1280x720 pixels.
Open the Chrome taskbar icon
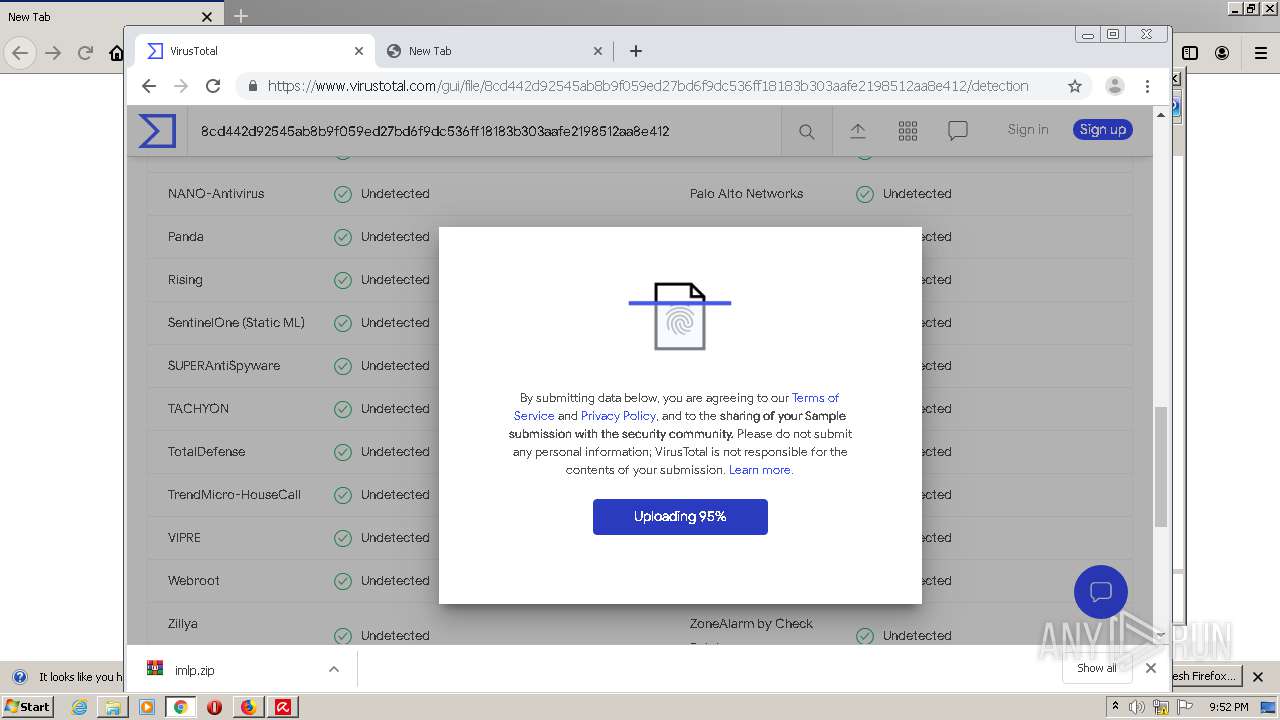point(181,707)
